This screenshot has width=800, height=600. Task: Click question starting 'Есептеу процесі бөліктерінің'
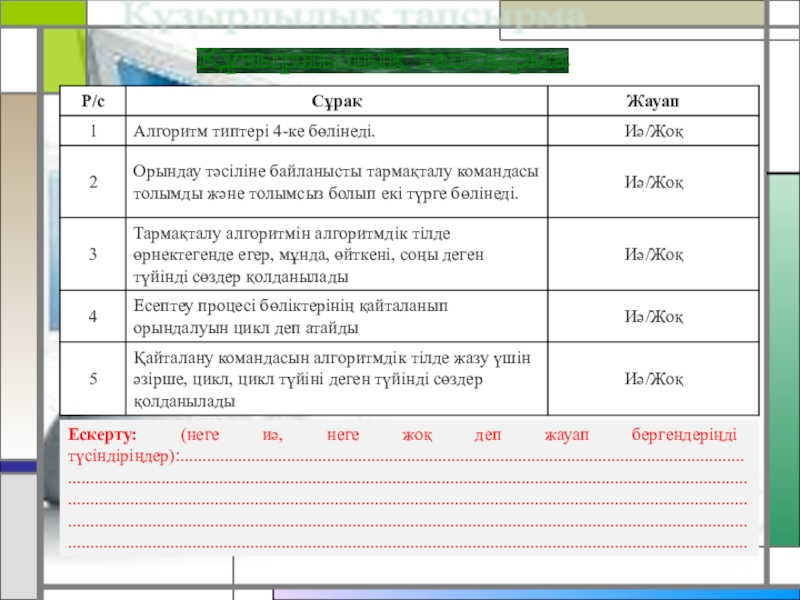click(x=290, y=316)
